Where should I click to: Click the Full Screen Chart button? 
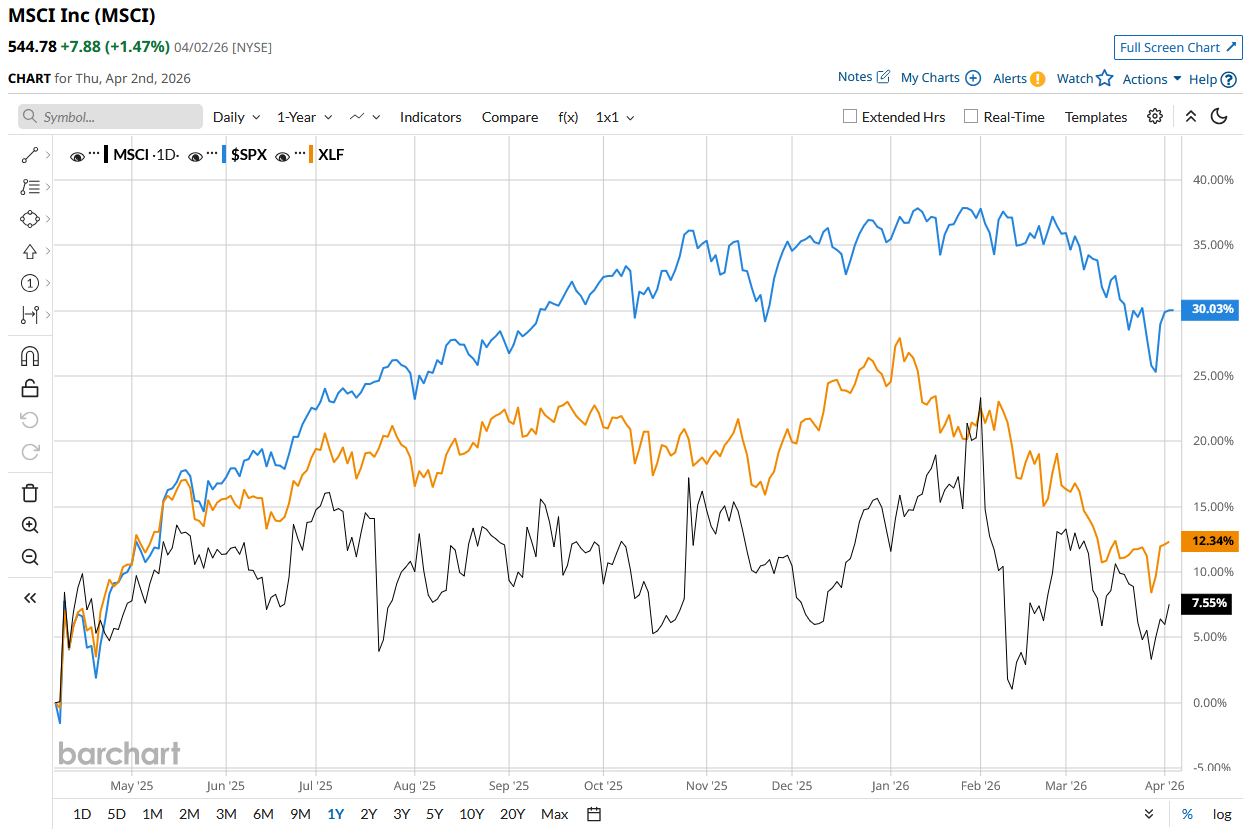[1177, 47]
